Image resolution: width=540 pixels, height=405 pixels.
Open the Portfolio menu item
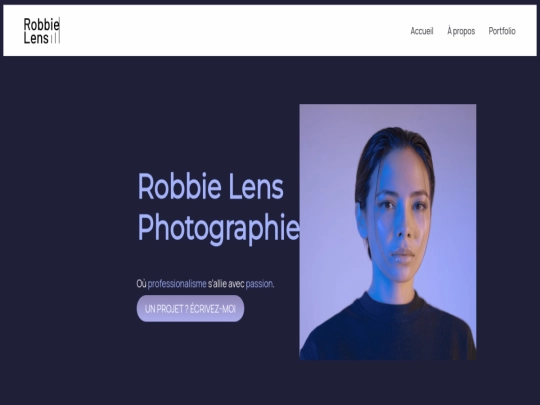tap(502, 31)
